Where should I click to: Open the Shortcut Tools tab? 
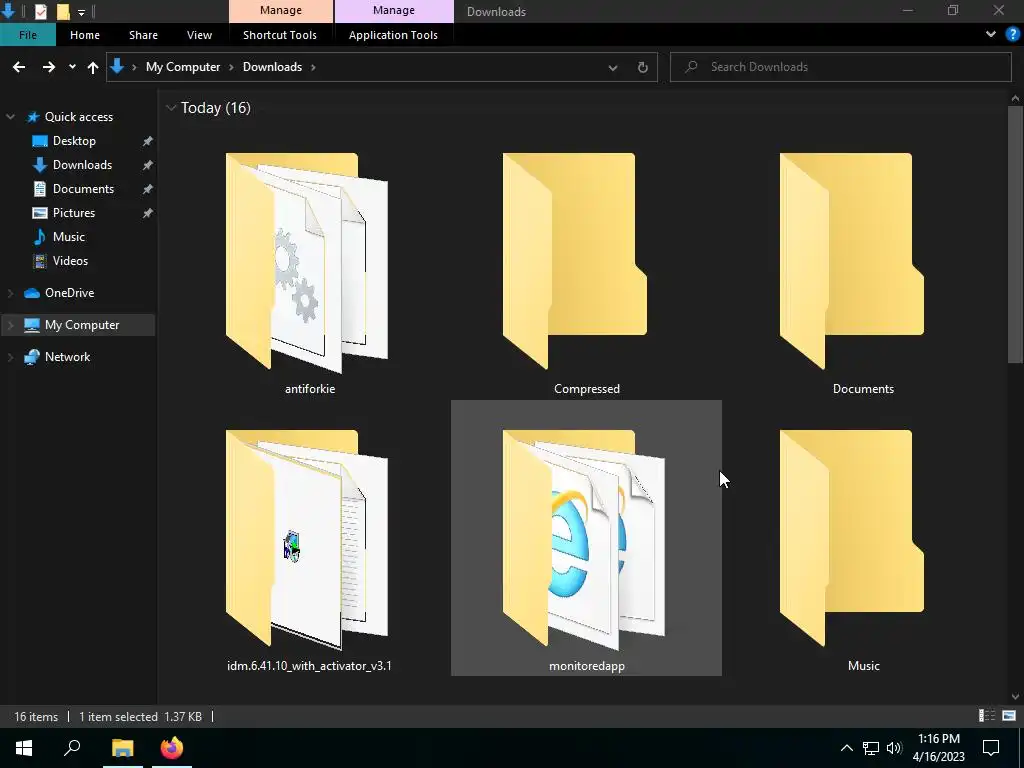(280, 35)
